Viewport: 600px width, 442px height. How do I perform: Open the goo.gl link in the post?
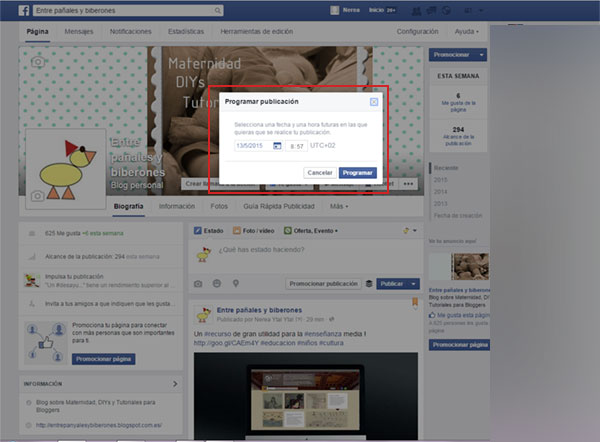tap(225, 343)
